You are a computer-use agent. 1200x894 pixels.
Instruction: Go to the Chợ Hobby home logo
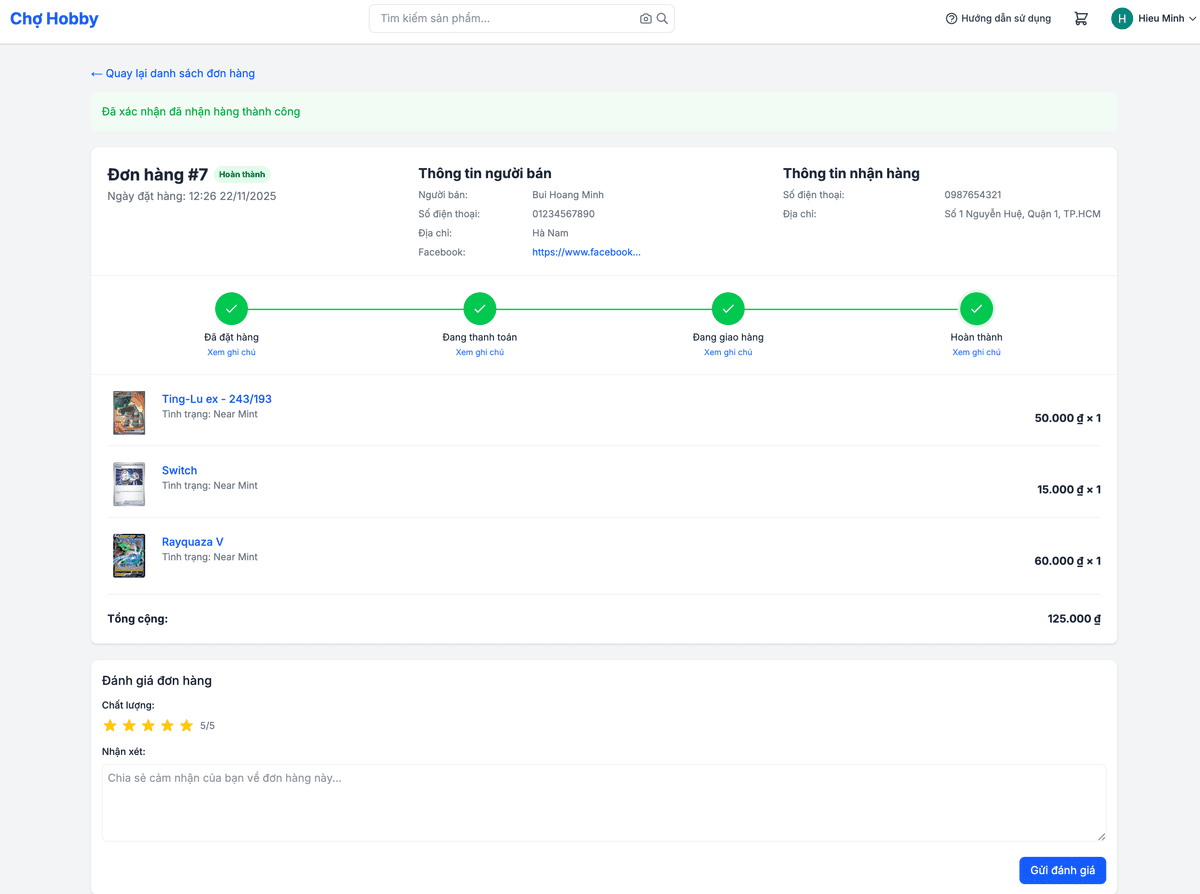coord(54,19)
